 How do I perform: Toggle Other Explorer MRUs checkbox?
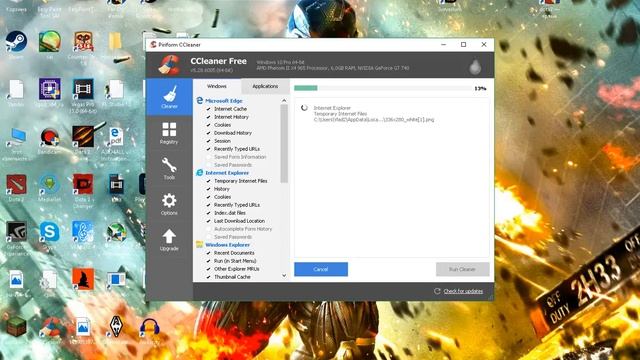(209, 269)
